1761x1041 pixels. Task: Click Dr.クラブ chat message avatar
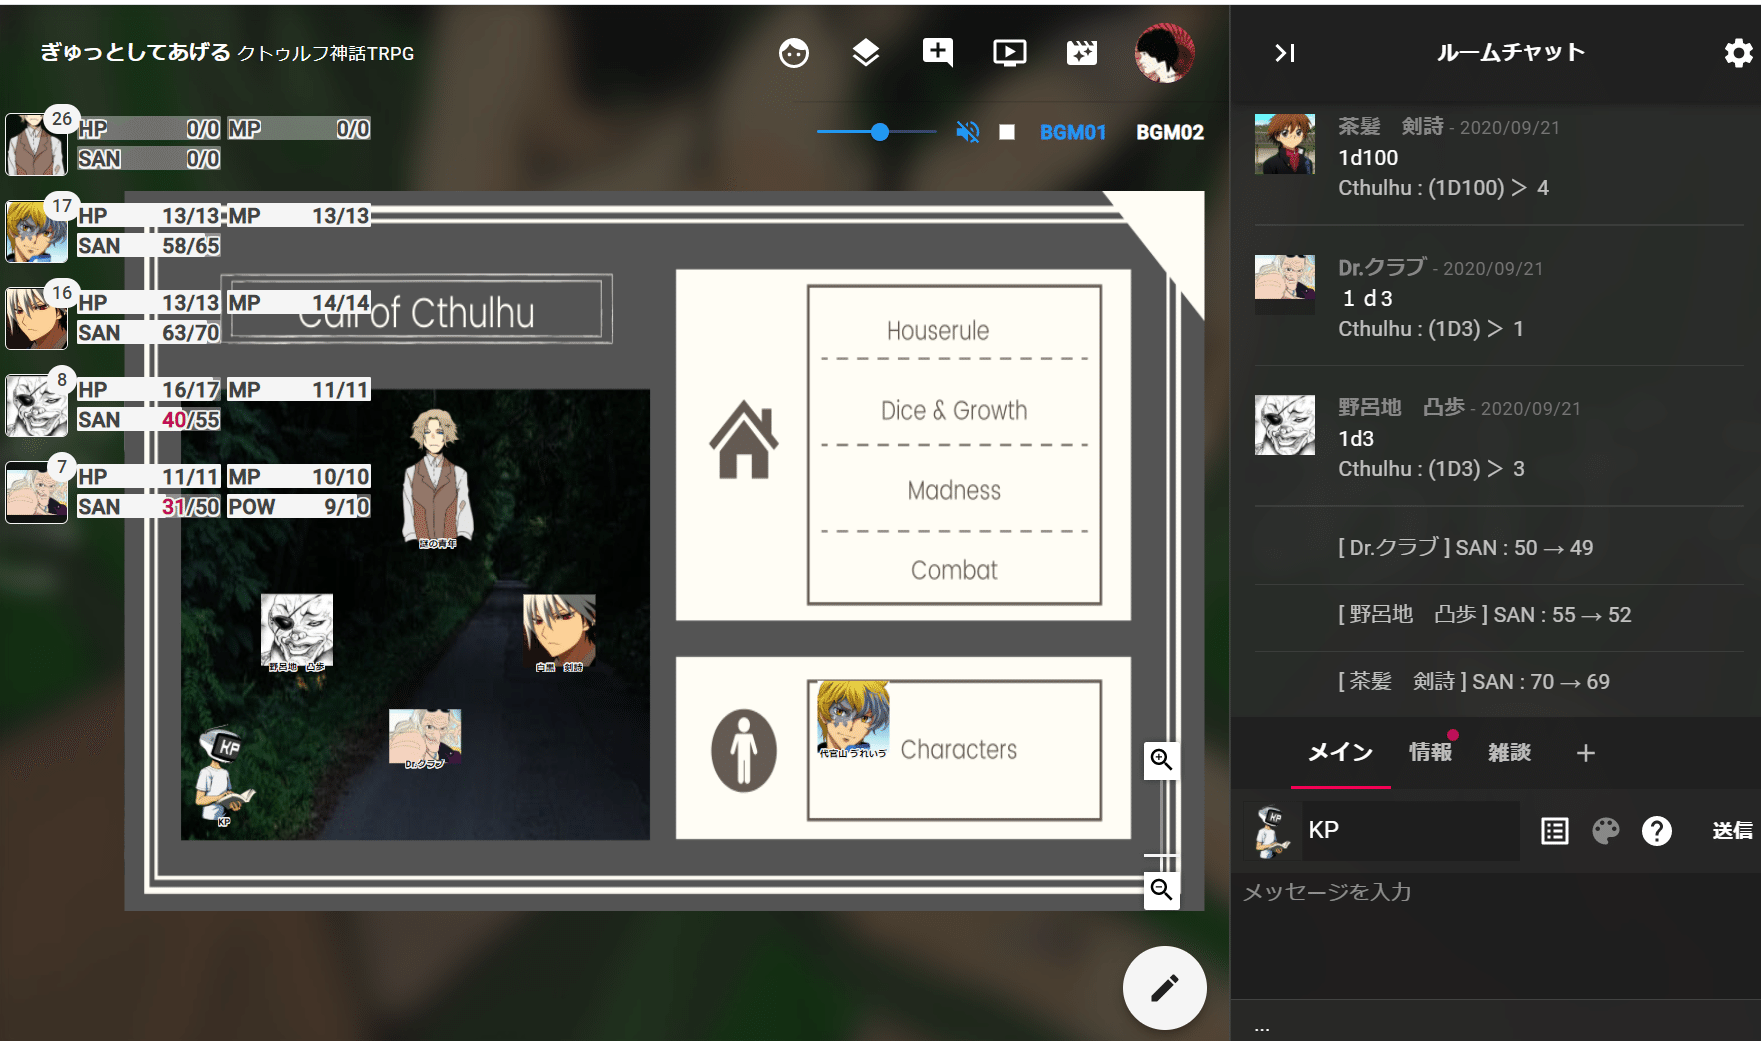point(1285,285)
